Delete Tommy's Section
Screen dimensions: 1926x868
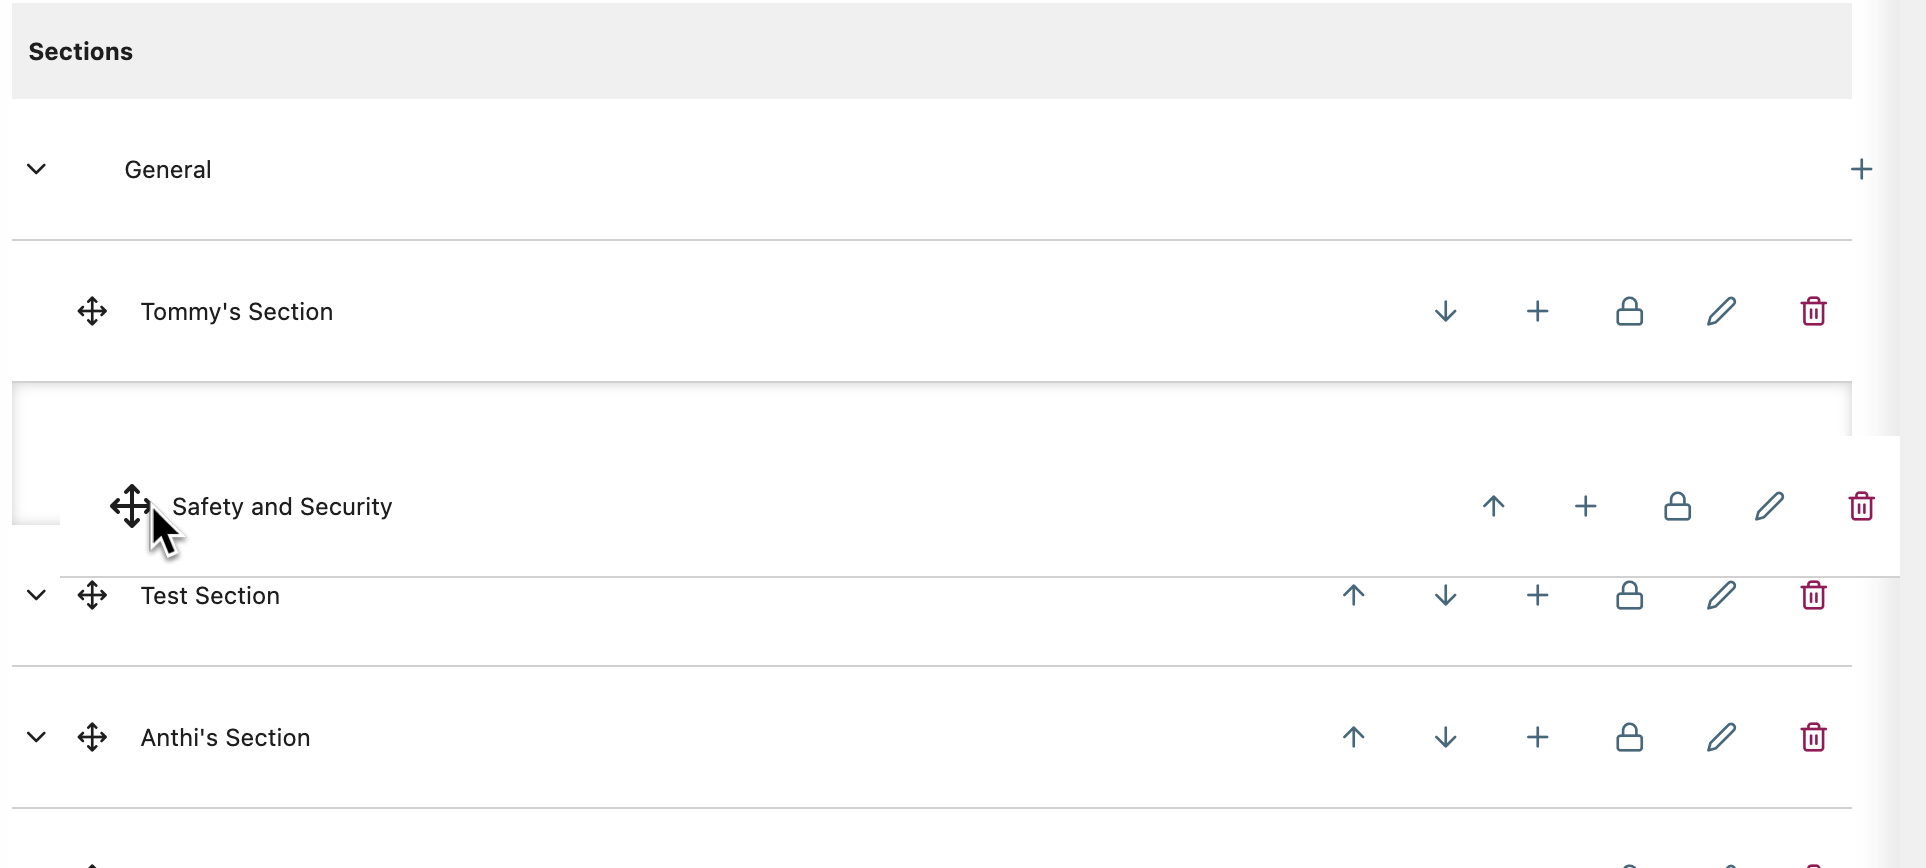(1813, 312)
